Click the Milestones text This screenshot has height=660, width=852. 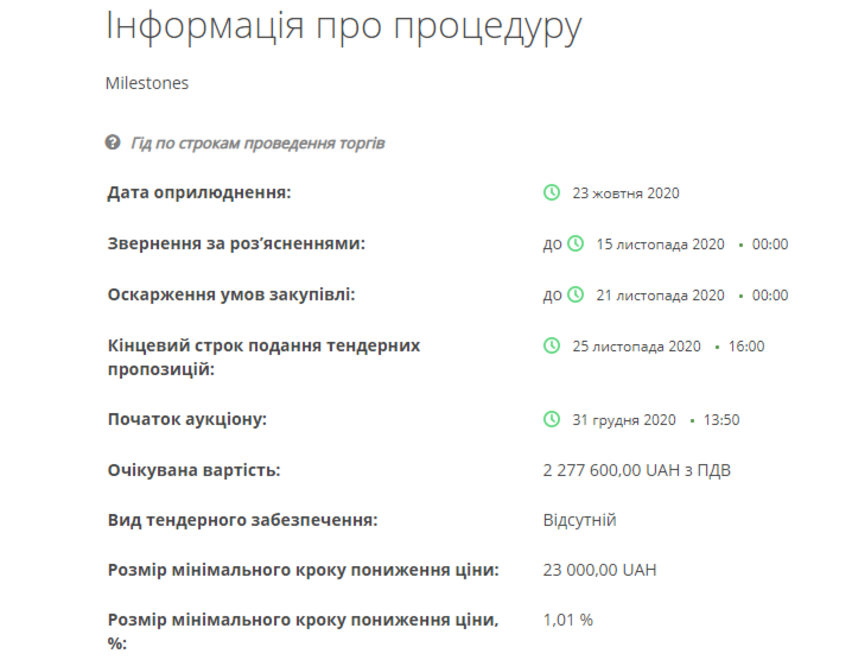pos(147,83)
